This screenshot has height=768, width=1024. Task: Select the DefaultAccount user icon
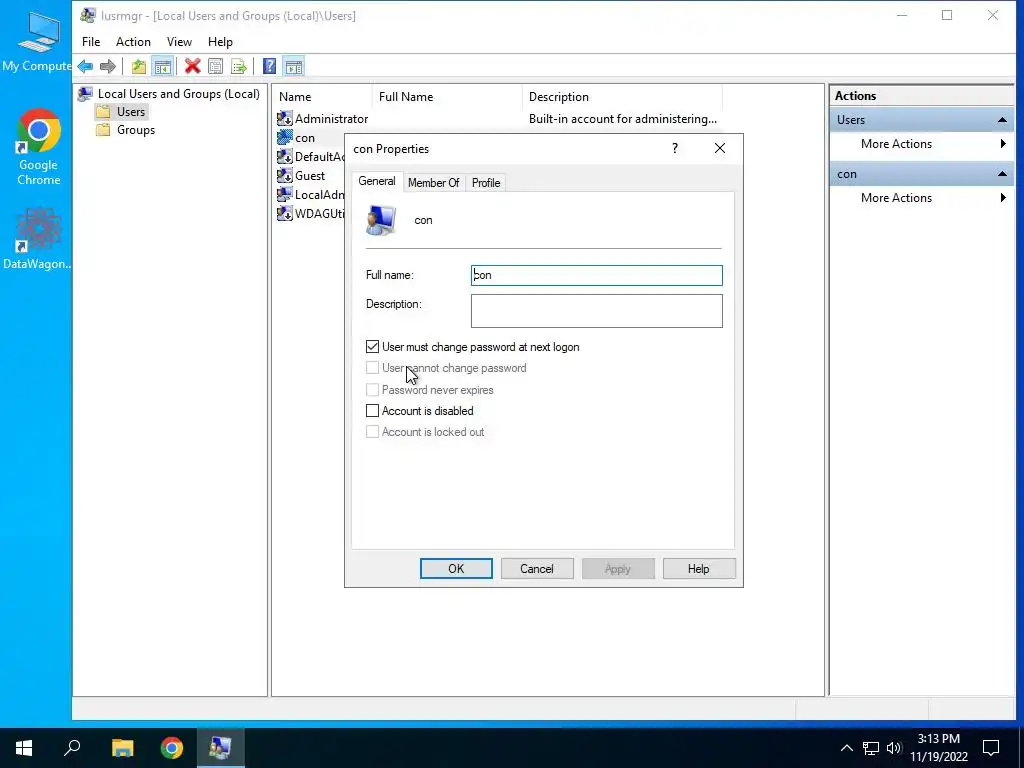coord(285,156)
